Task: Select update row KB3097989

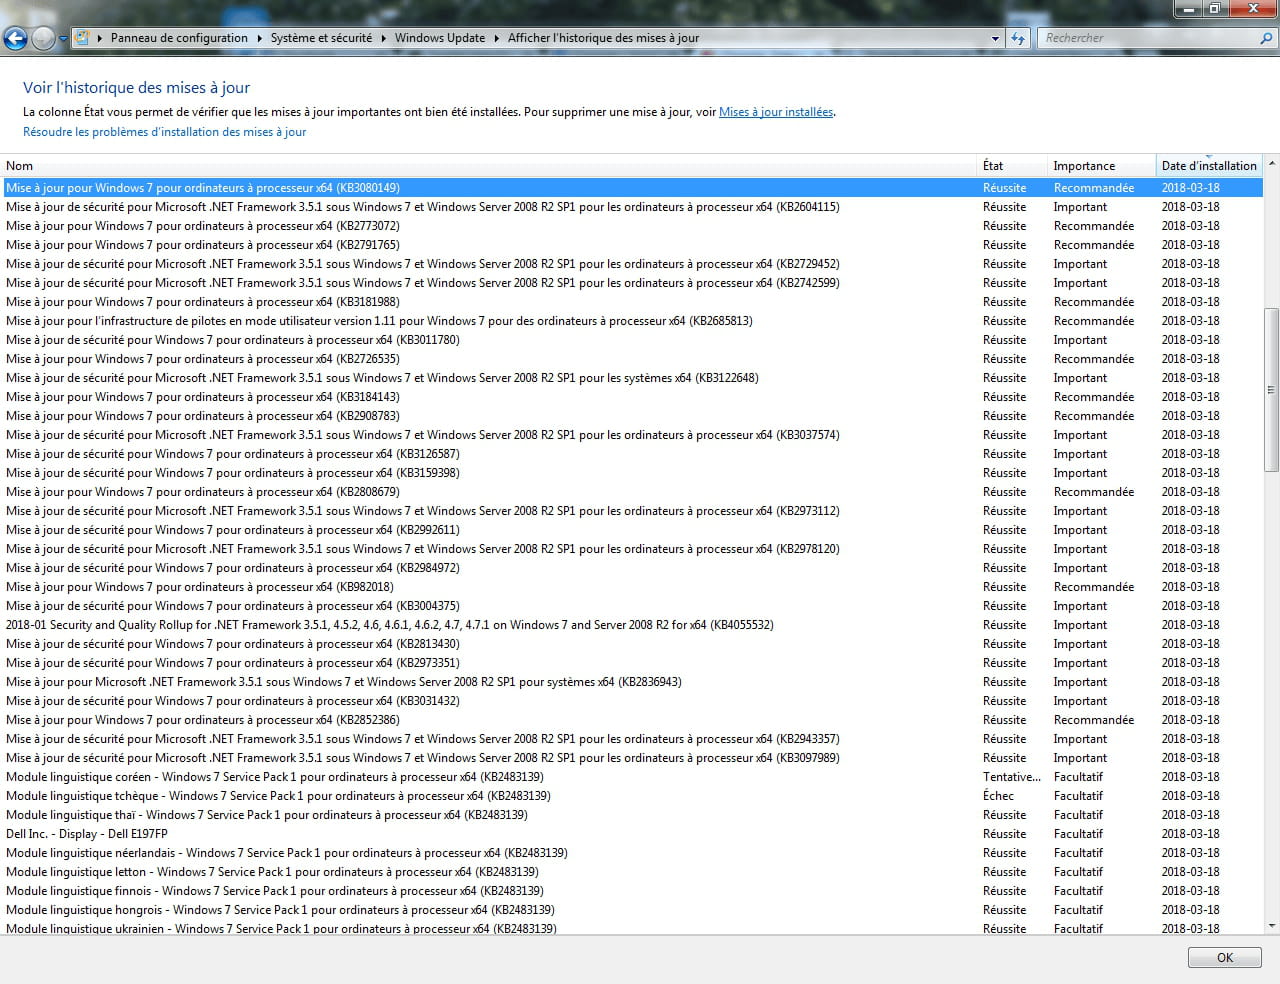Action: pos(632,758)
